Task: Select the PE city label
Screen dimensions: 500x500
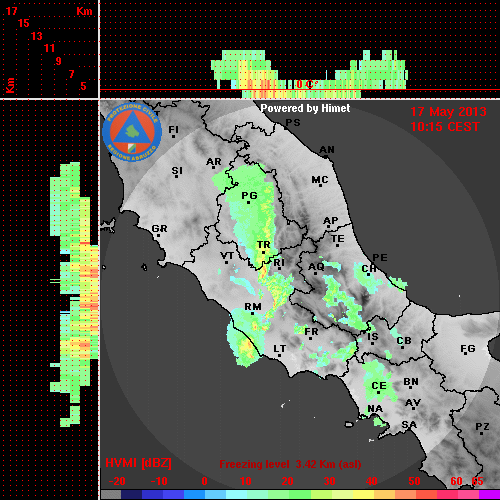Action: (380, 258)
